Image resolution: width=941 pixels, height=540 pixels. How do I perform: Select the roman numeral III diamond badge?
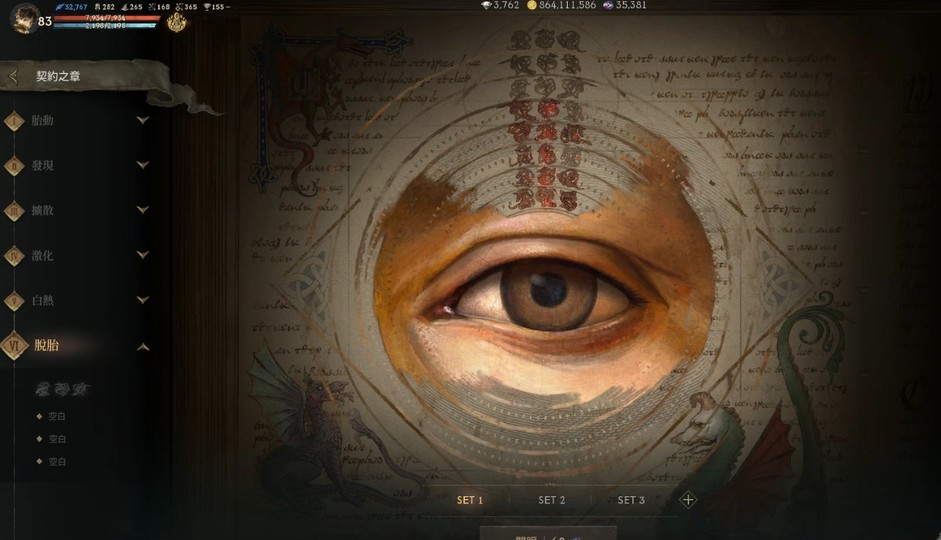14,211
